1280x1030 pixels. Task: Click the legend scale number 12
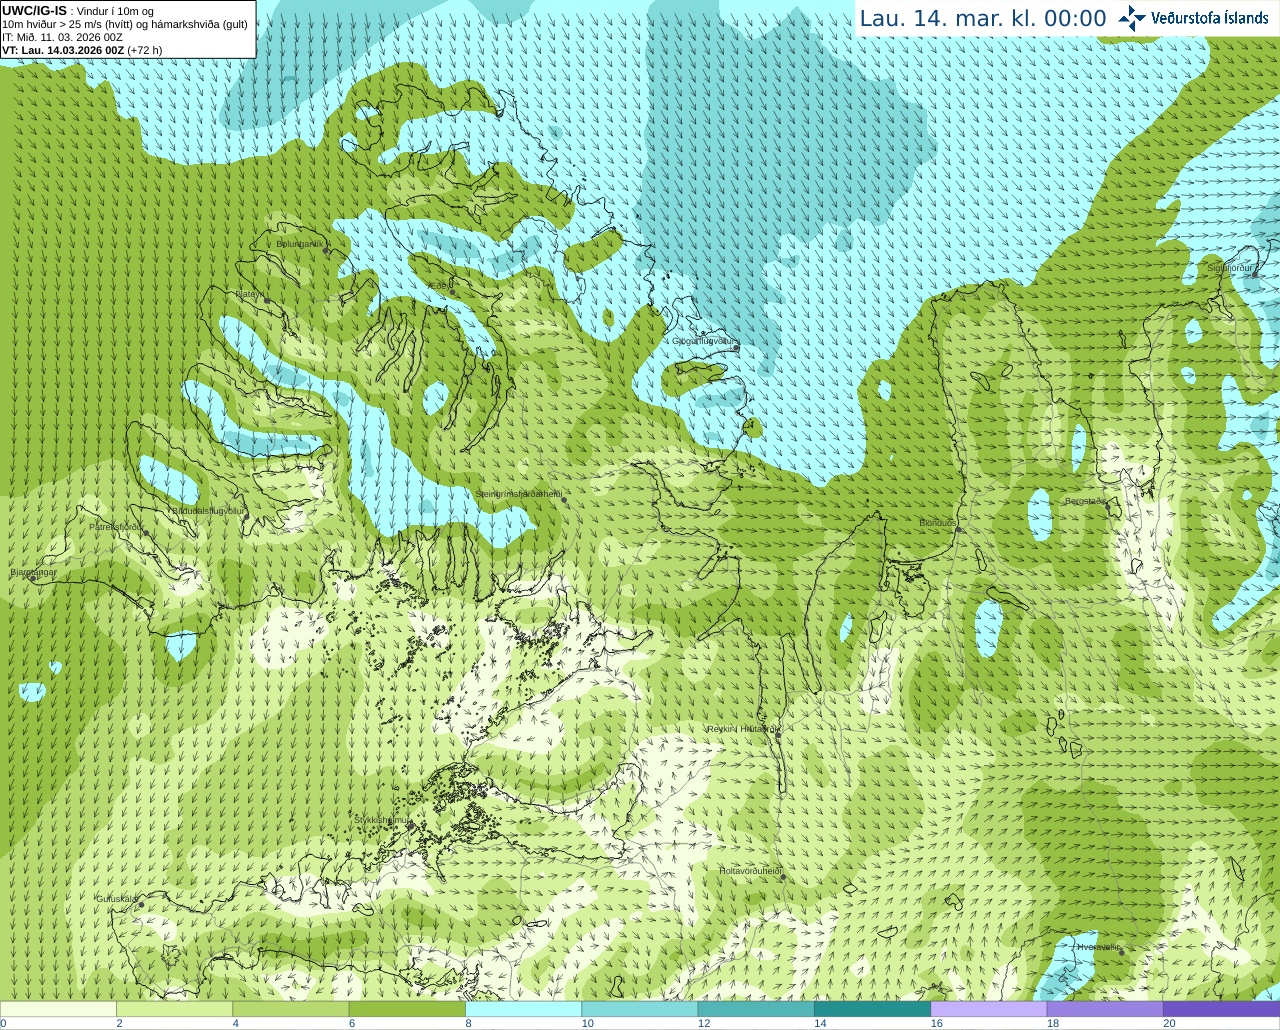coord(704,1023)
